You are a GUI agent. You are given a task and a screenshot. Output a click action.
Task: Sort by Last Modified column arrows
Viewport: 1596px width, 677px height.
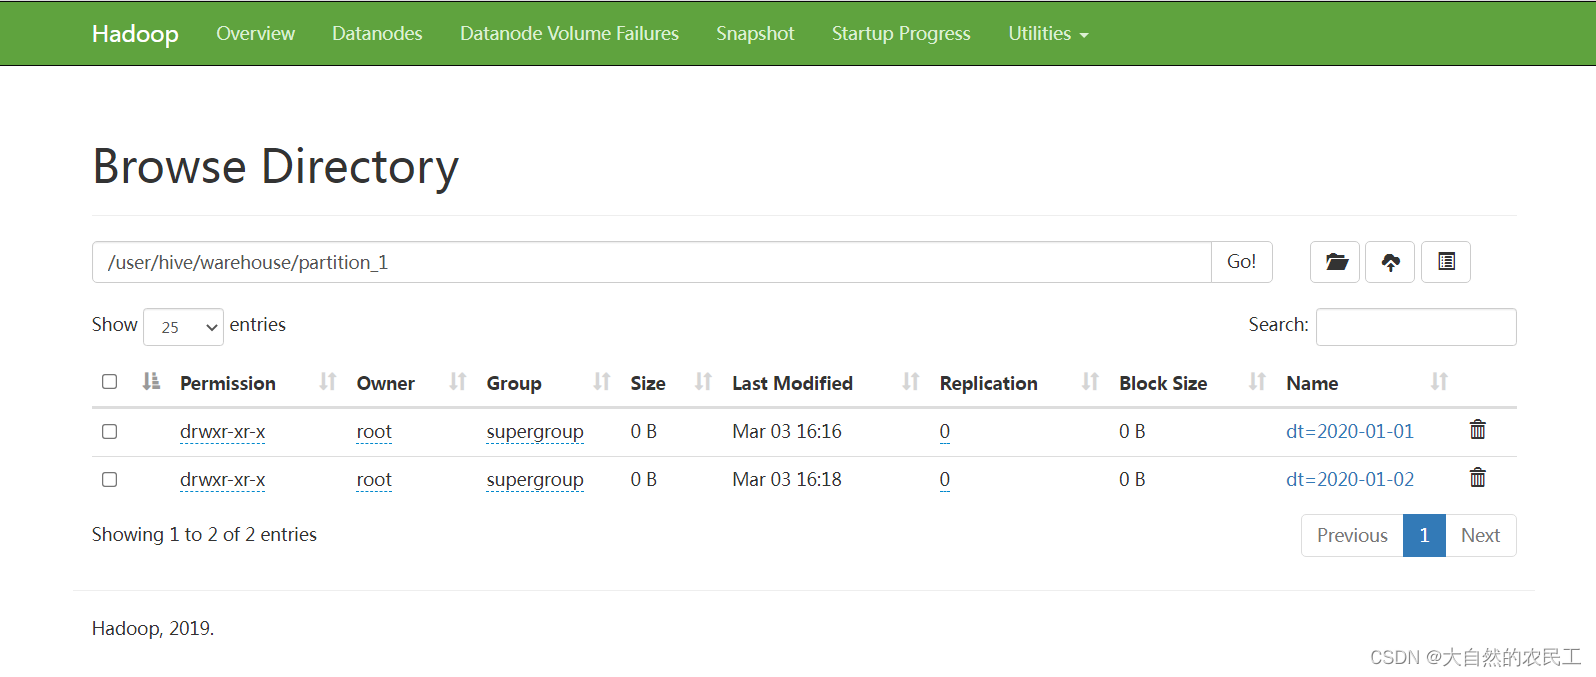click(x=910, y=382)
